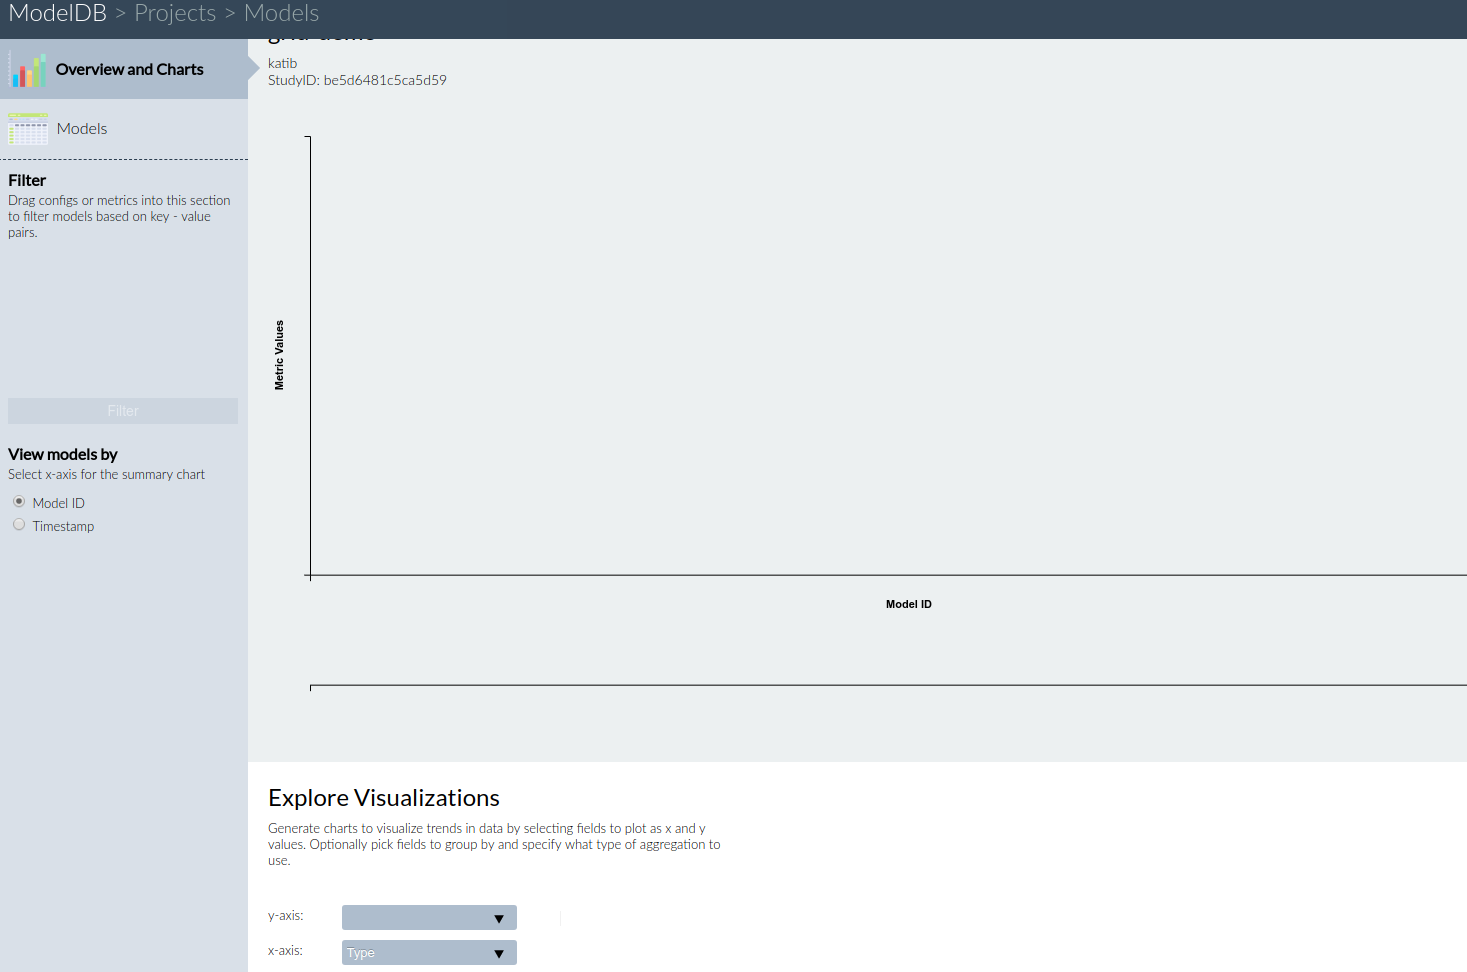Image resolution: width=1467 pixels, height=972 pixels.
Task: Open the Overview and Charts view
Action: [x=129, y=68]
